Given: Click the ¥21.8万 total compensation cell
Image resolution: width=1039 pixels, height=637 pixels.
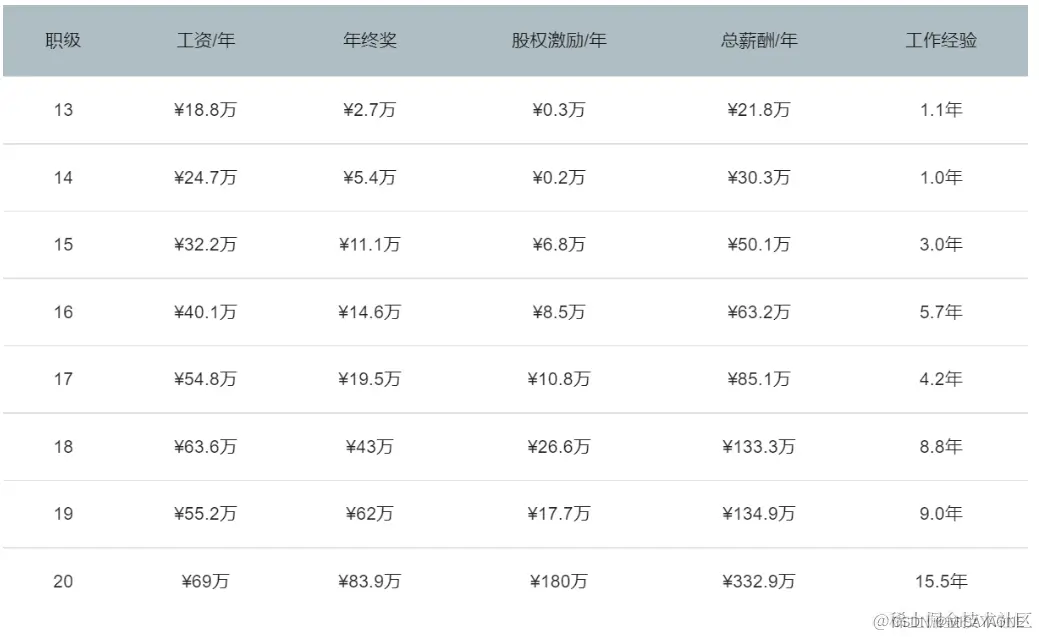Looking at the screenshot, I should [x=759, y=110].
